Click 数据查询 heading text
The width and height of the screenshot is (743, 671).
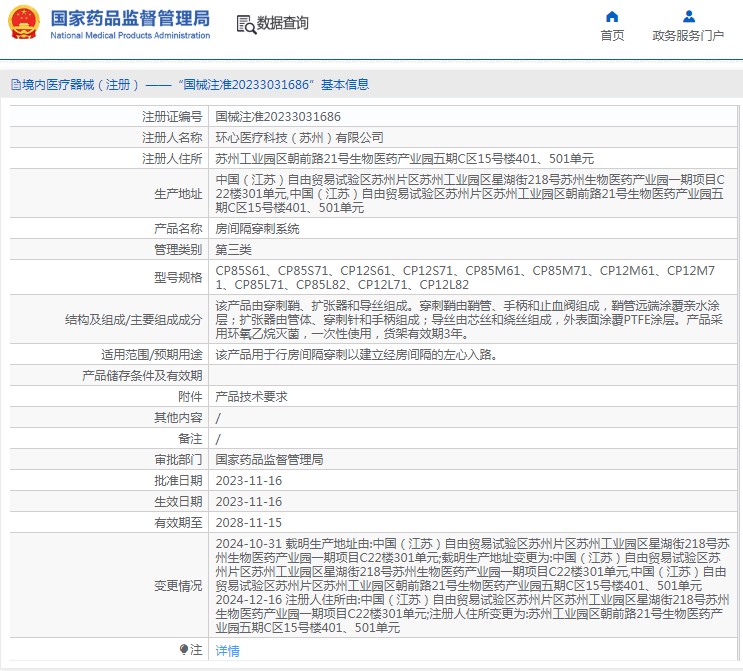(282, 23)
